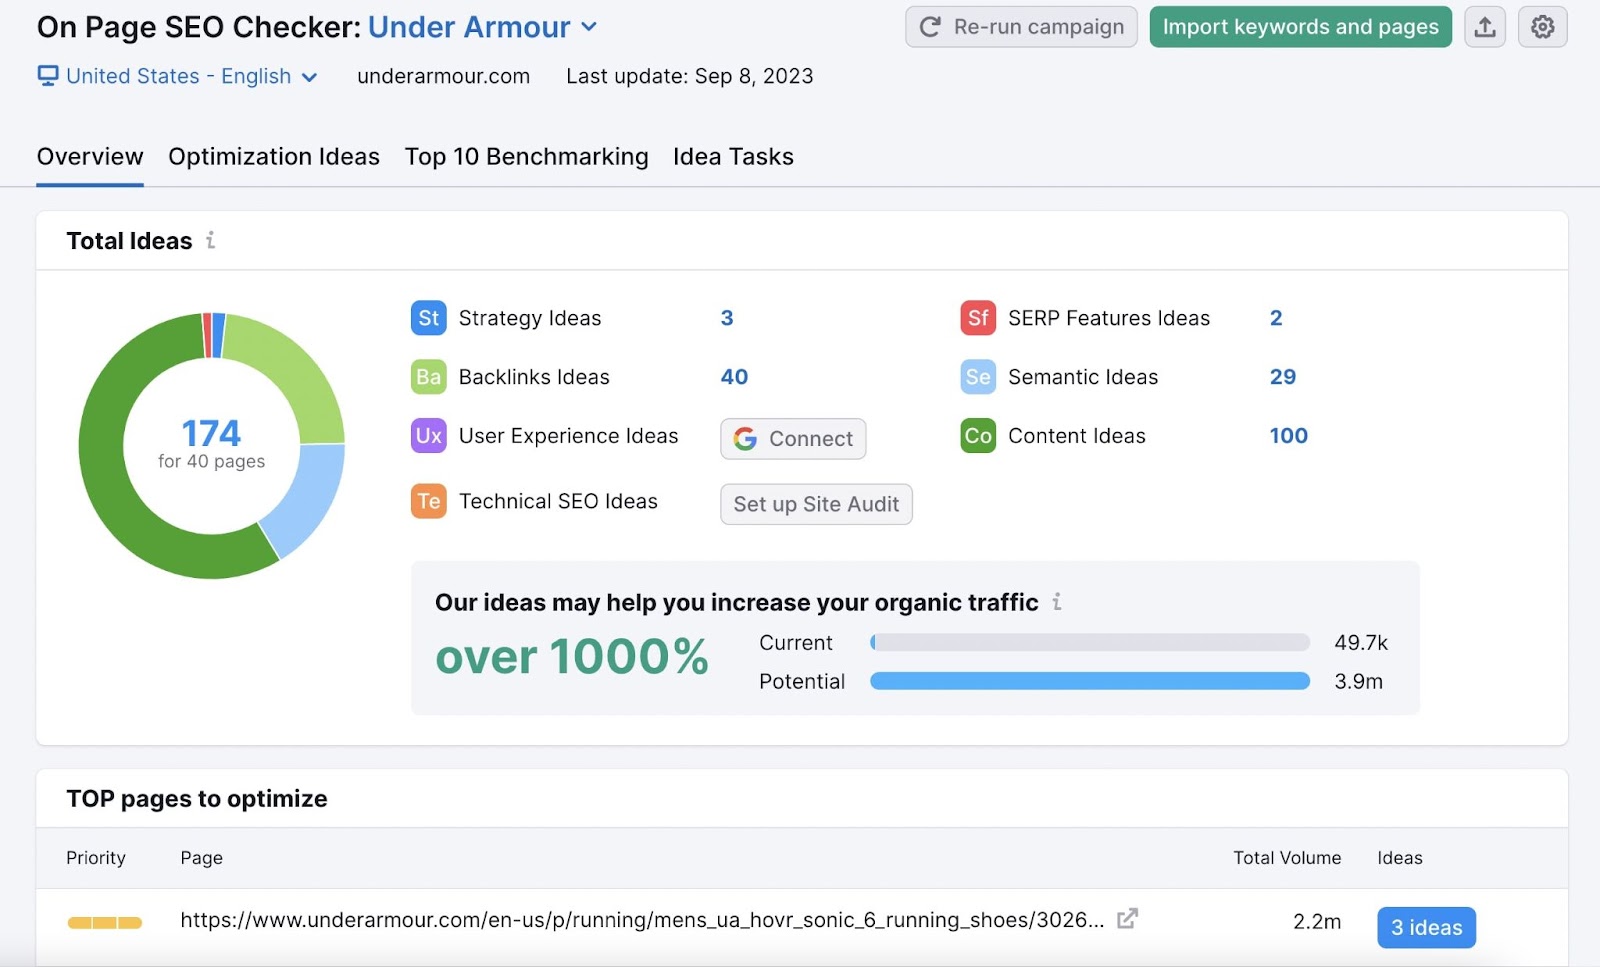Click Import keywords and pages
Screen dimensions: 1600x967
pos(1300,27)
